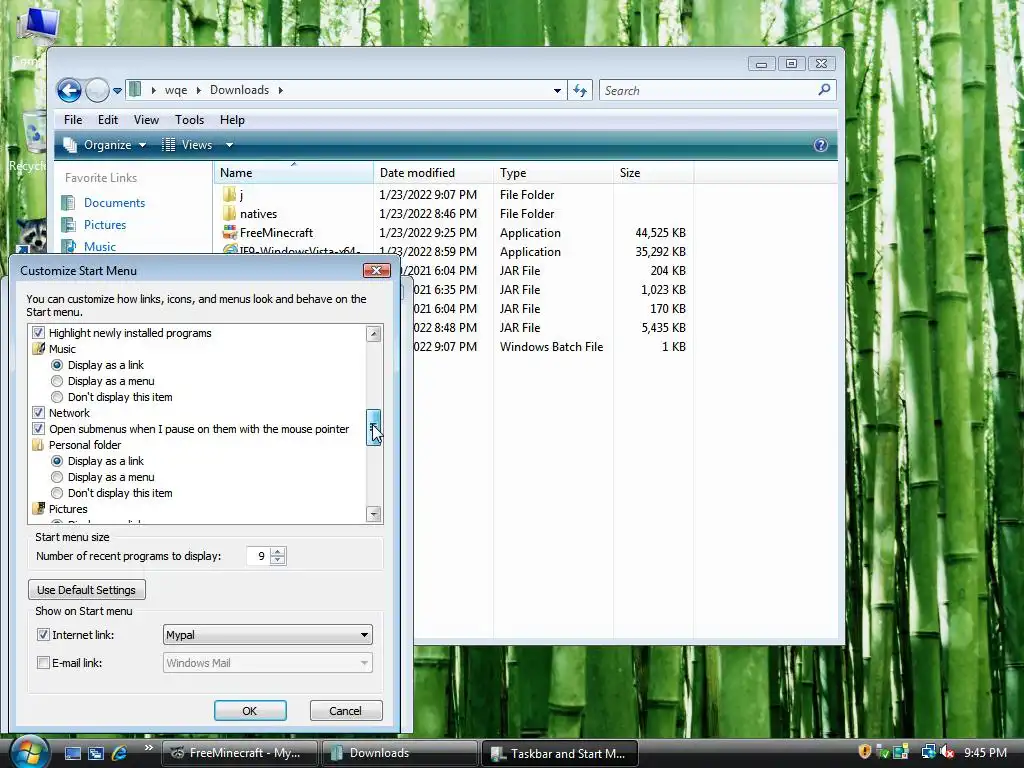Open the Recycle Bin desktop icon

(34, 133)
